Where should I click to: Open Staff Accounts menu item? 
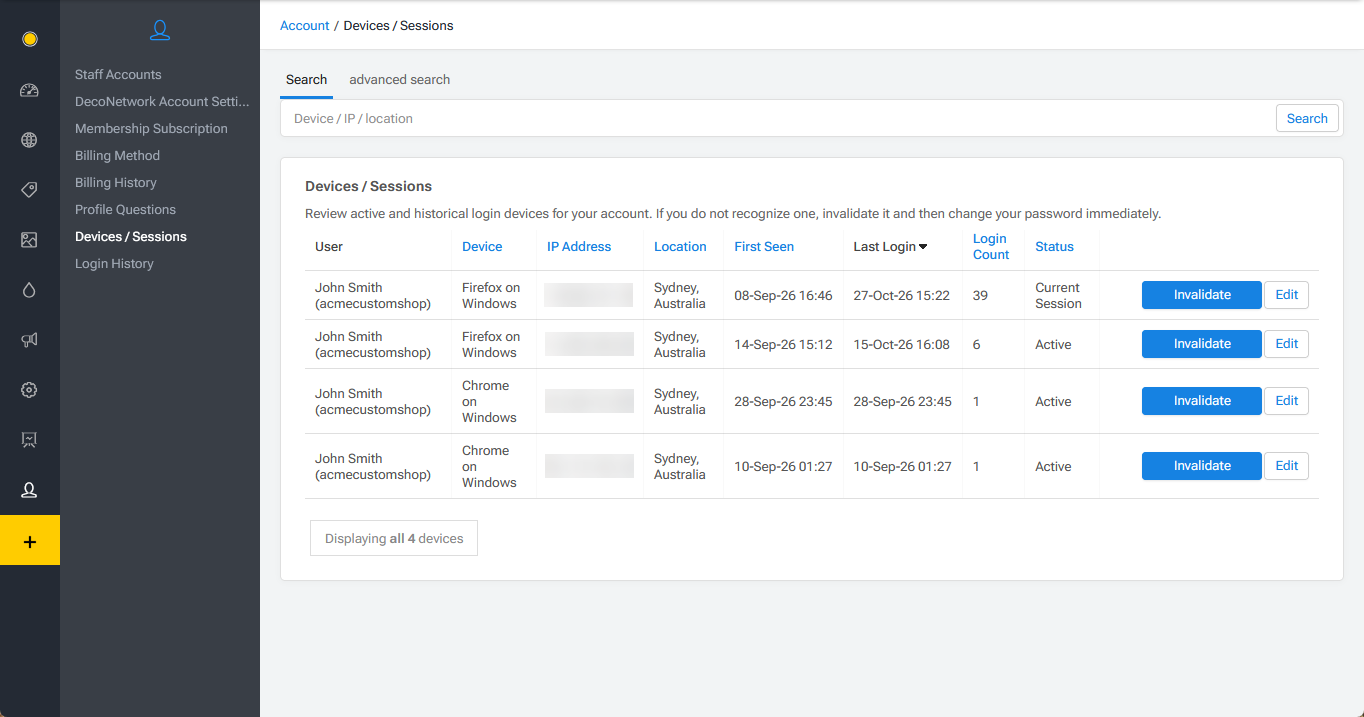point(118,75)
